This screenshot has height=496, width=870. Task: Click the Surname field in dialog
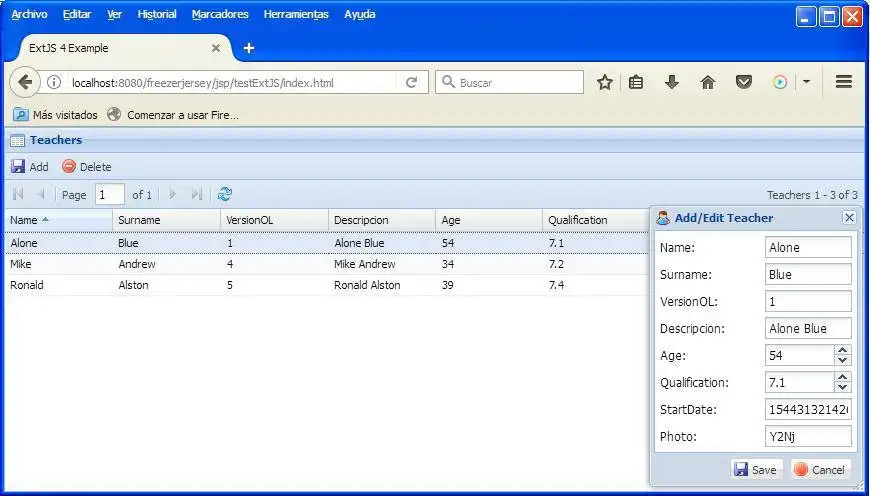808,274
